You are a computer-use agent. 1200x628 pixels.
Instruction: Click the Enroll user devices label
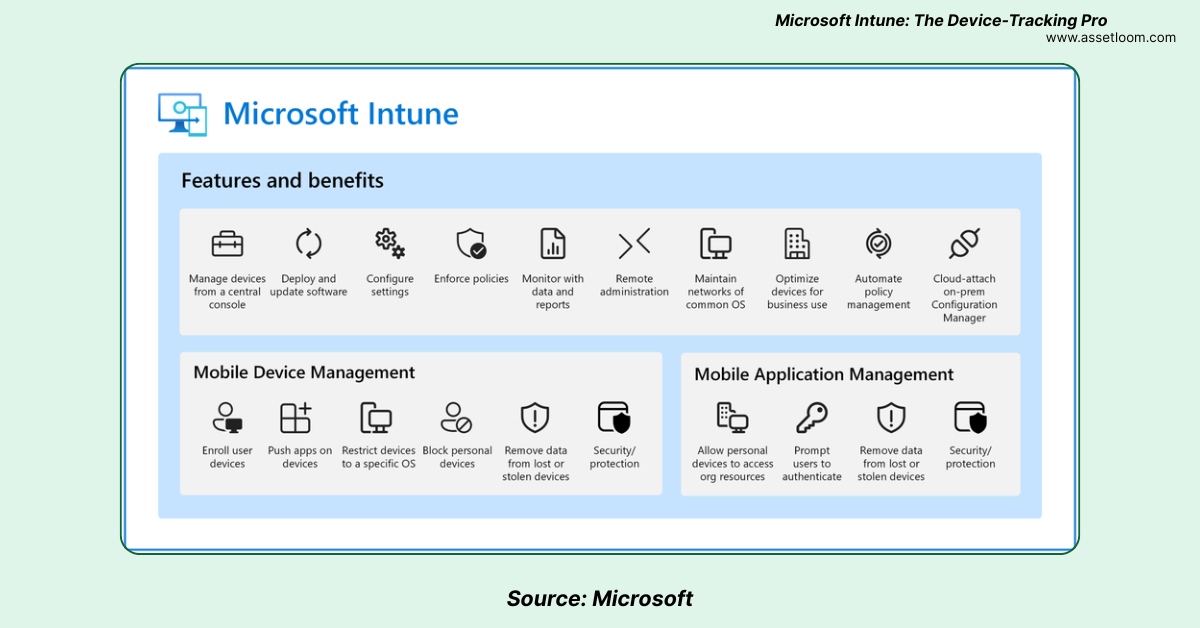click(x=227, y=457)
